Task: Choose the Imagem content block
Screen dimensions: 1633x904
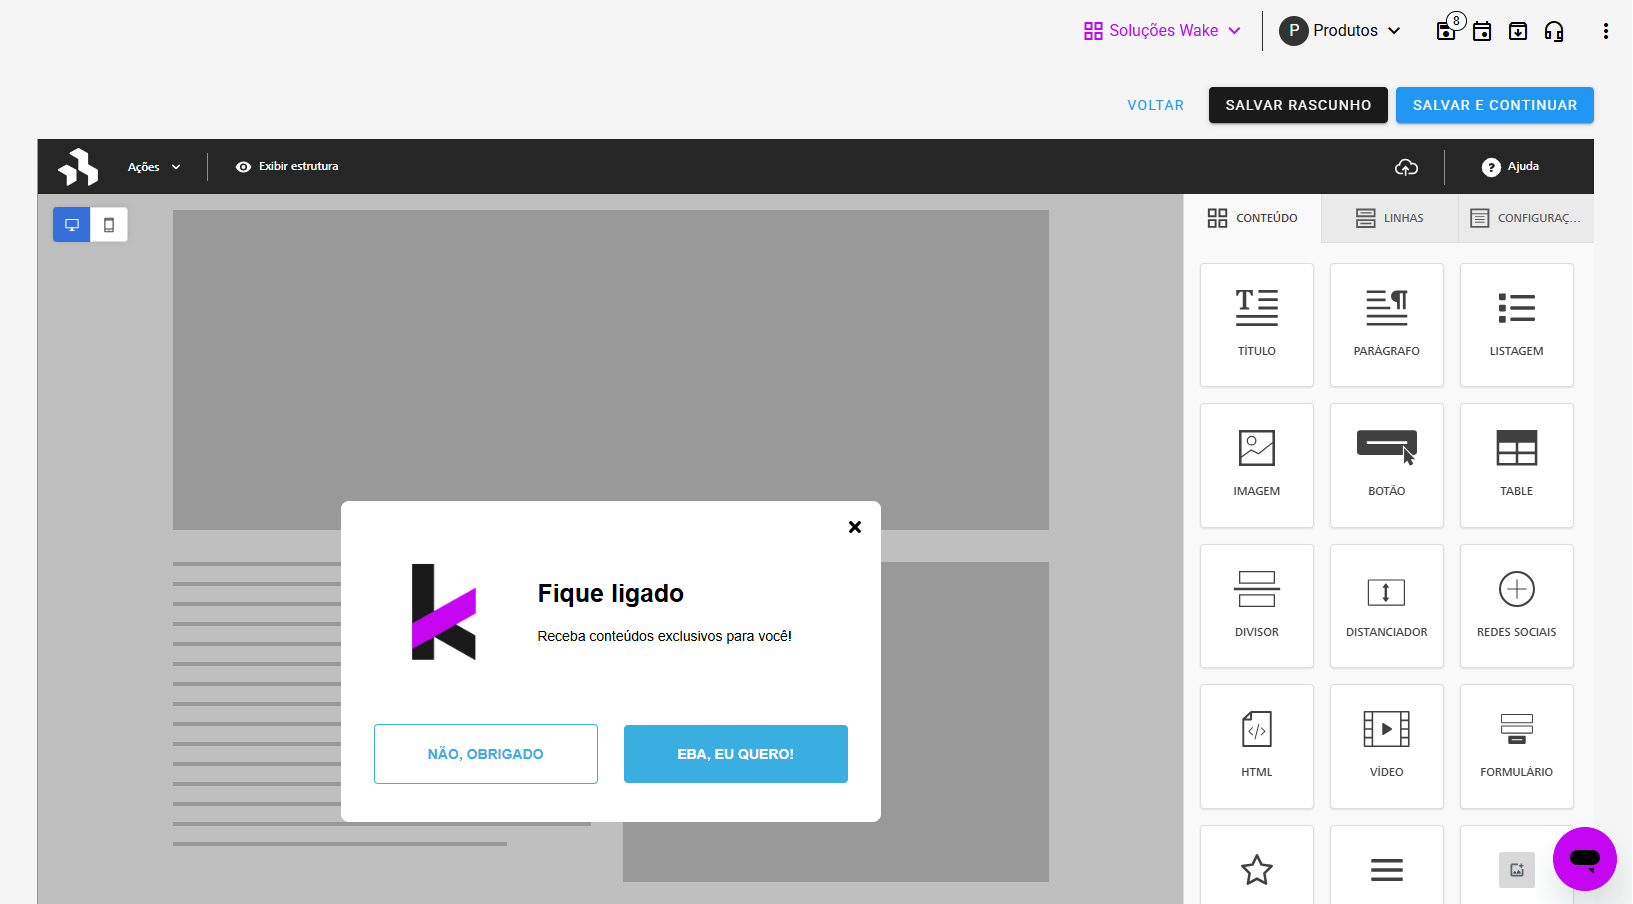Action: coord(1256,464)
